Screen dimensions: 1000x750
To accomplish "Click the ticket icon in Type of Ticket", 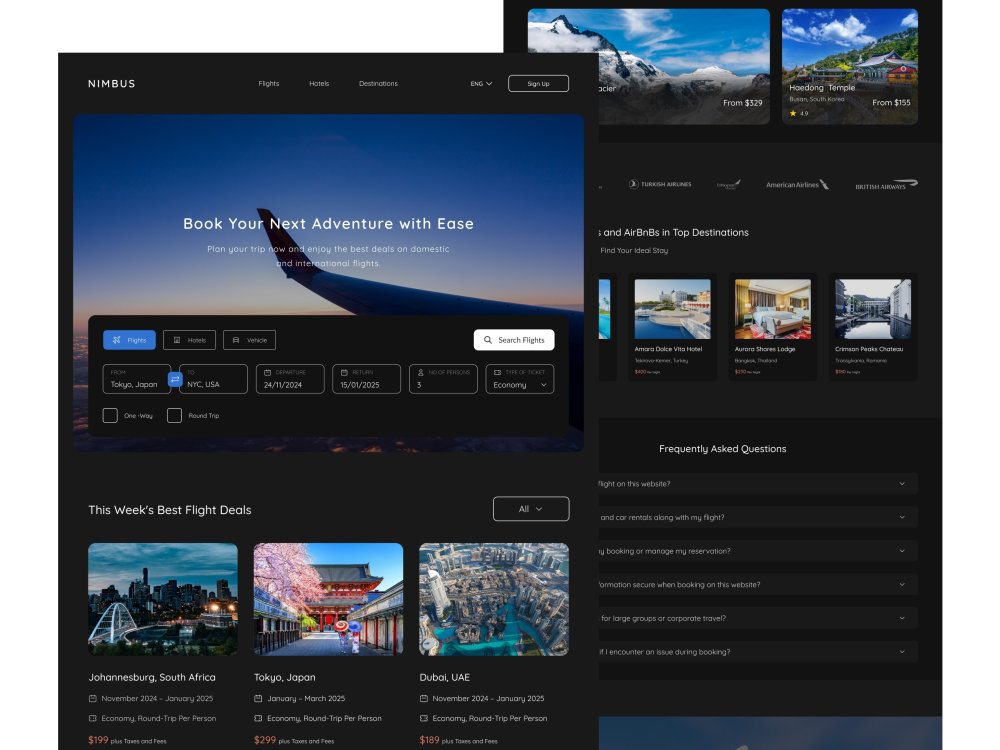I will pos(497,372).
